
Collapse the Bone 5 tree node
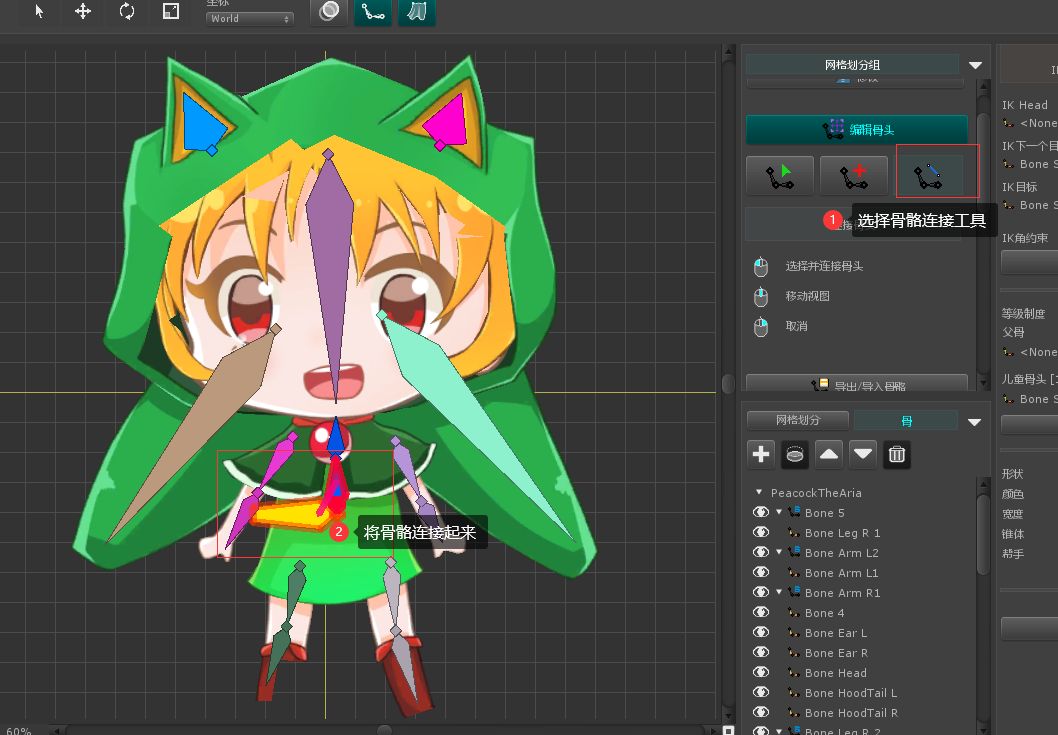click(x=779, y=512)
